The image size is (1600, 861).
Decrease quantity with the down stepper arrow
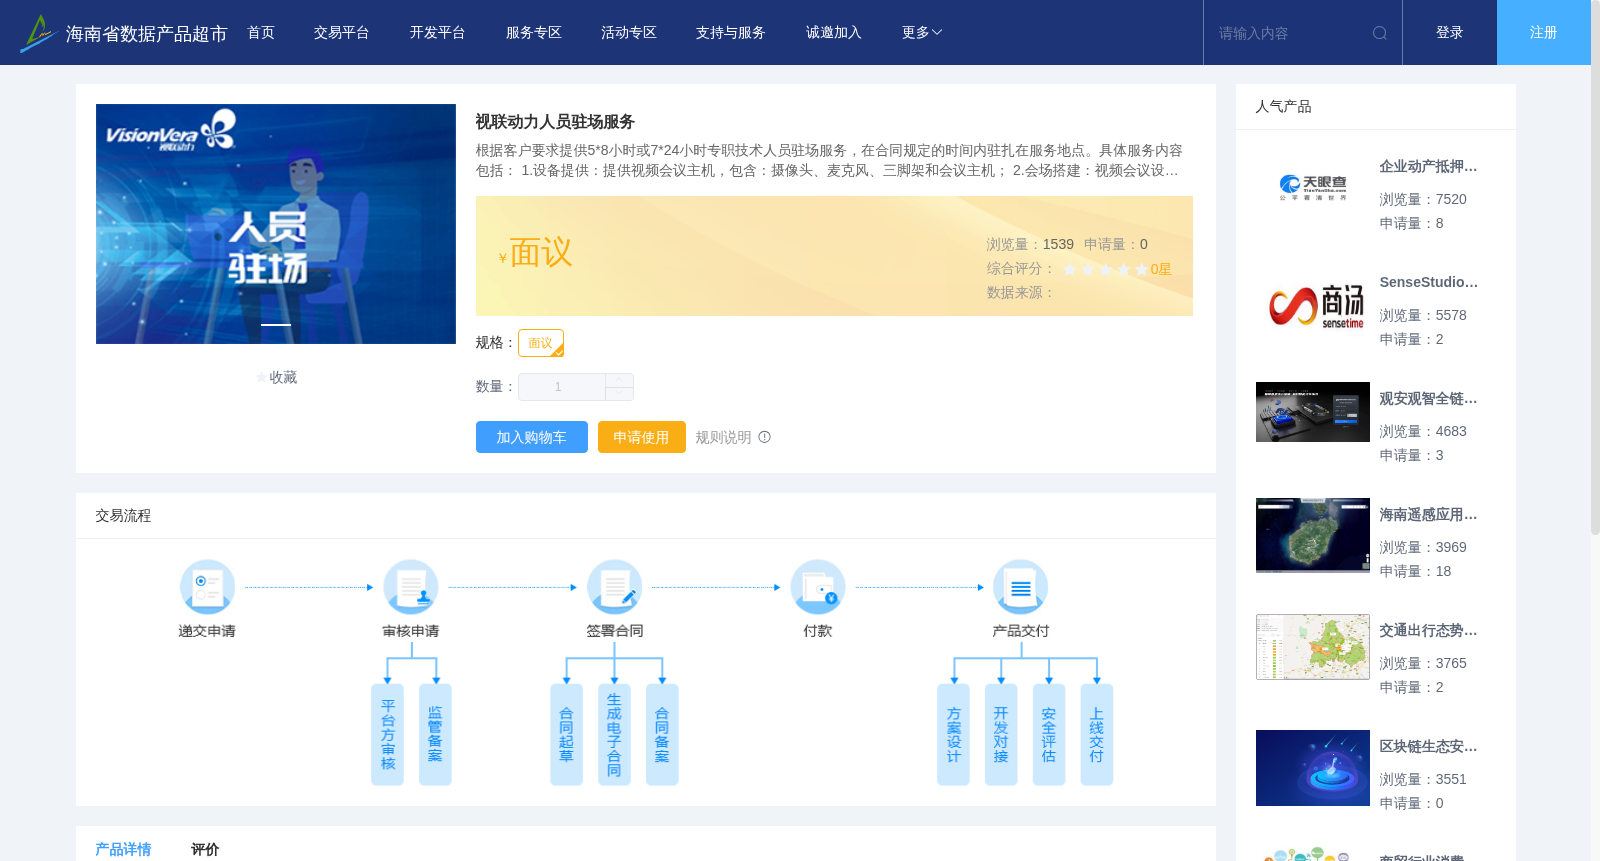point(619,394)
